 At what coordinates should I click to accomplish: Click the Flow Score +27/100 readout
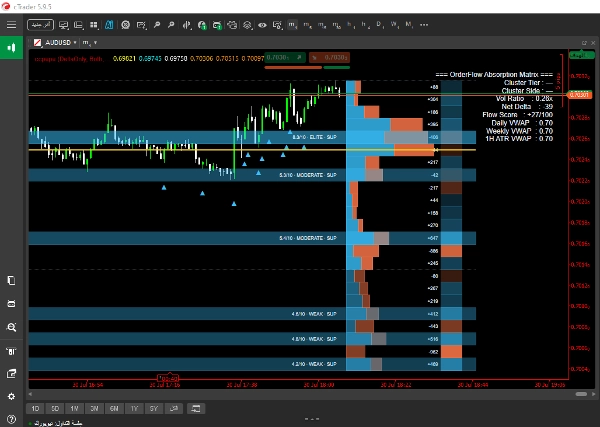point(517,114)
